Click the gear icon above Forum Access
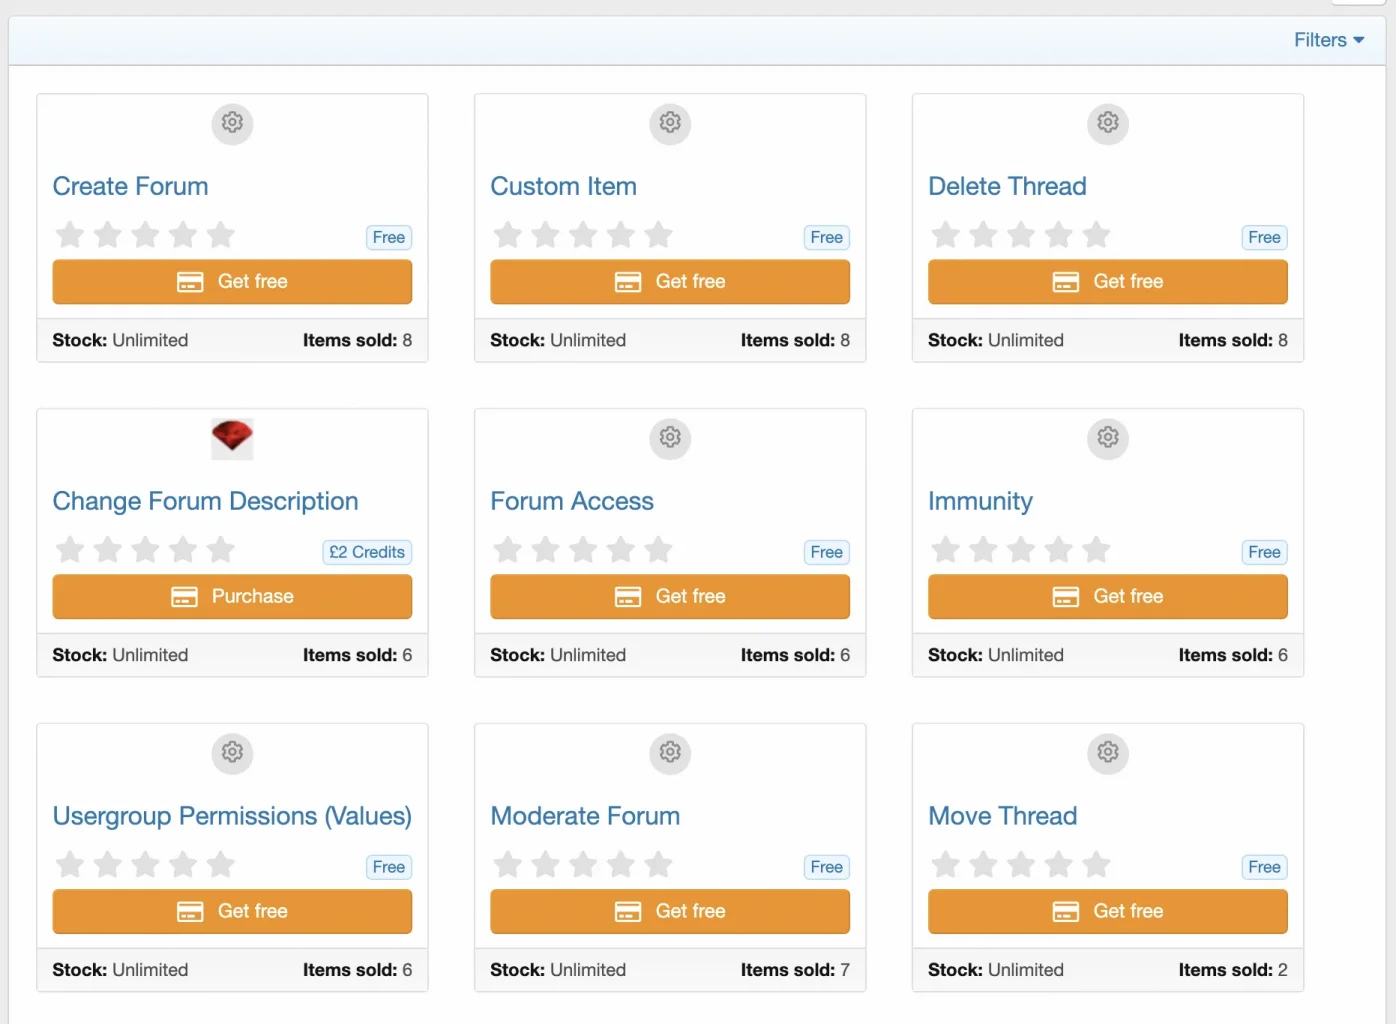Image resolution: width=1396 pixels, height=1024 pixels. point(670,438)
